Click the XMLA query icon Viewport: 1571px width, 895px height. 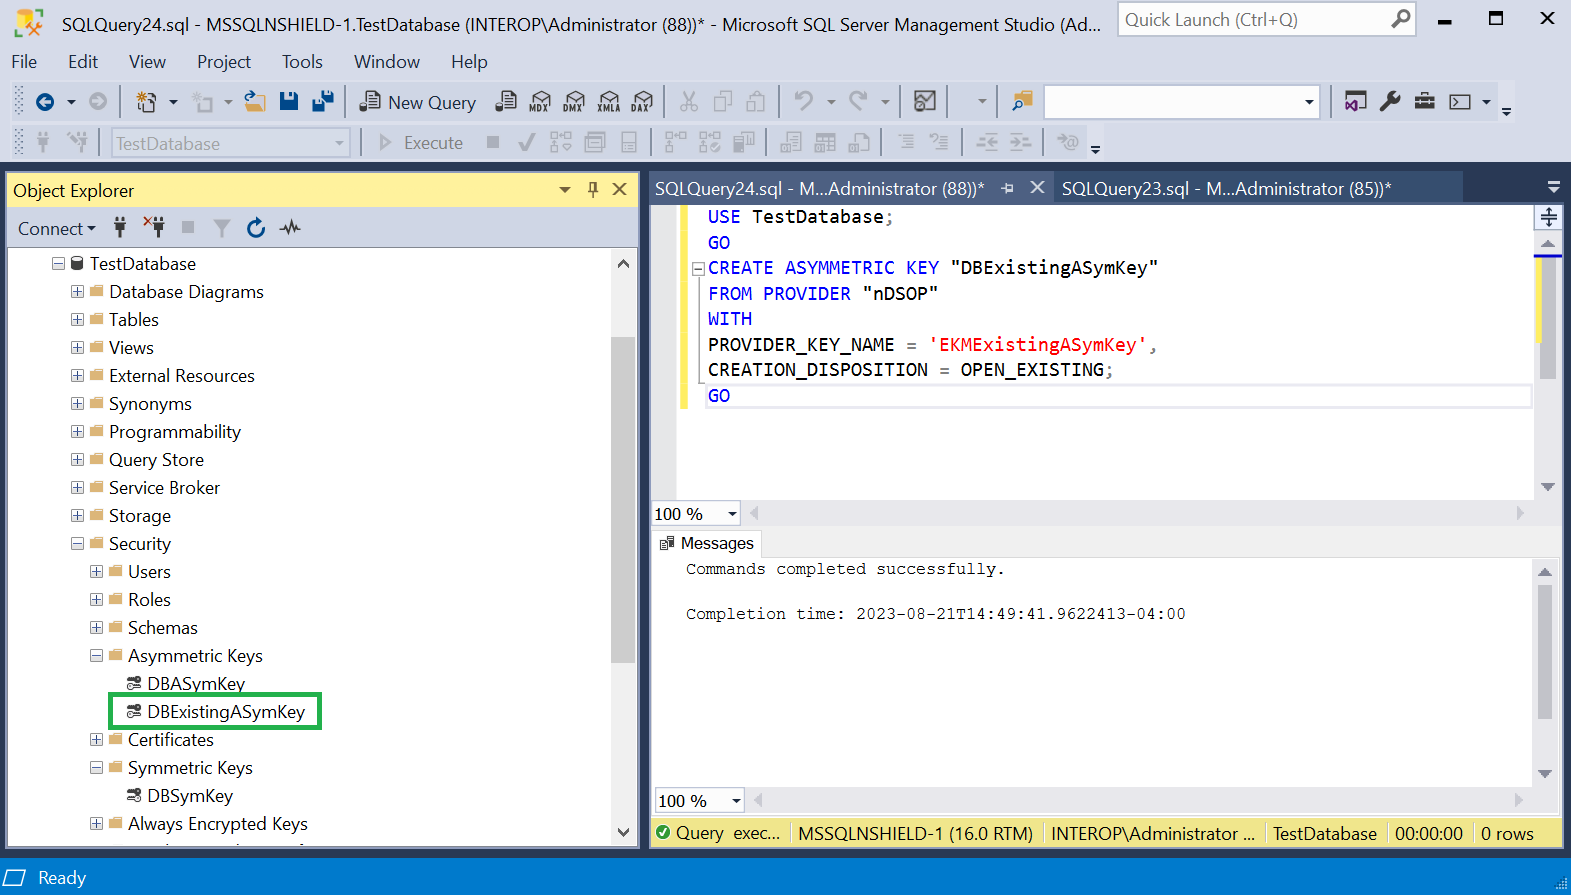(608, 101)
